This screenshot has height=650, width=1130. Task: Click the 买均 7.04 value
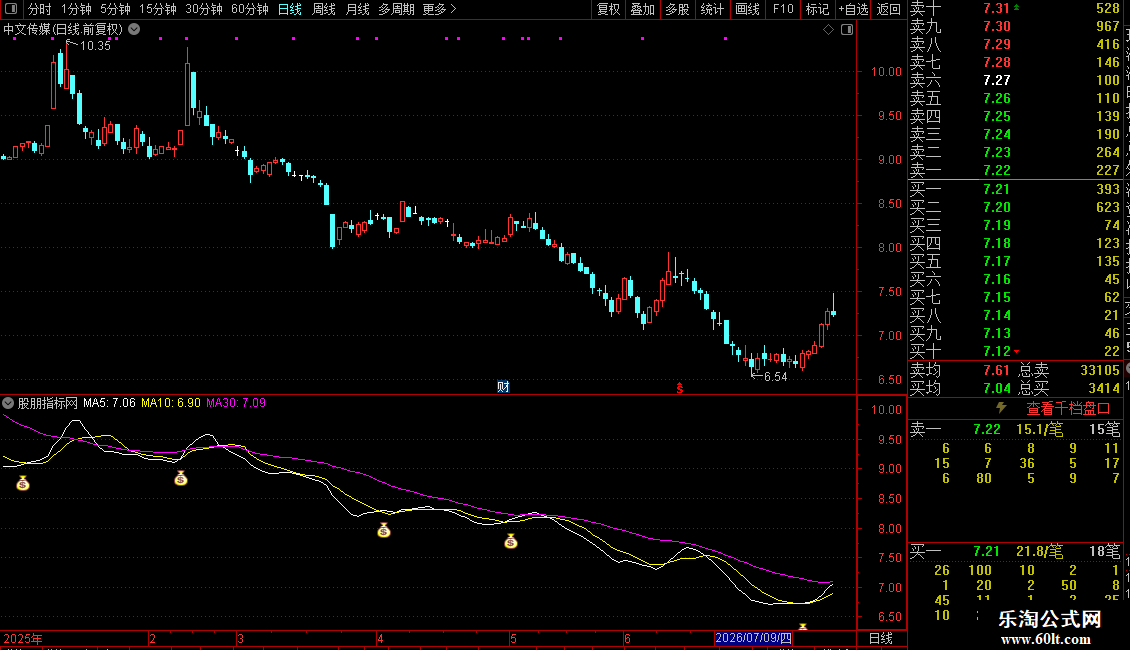pyautogui.click(x=997, y=388)
